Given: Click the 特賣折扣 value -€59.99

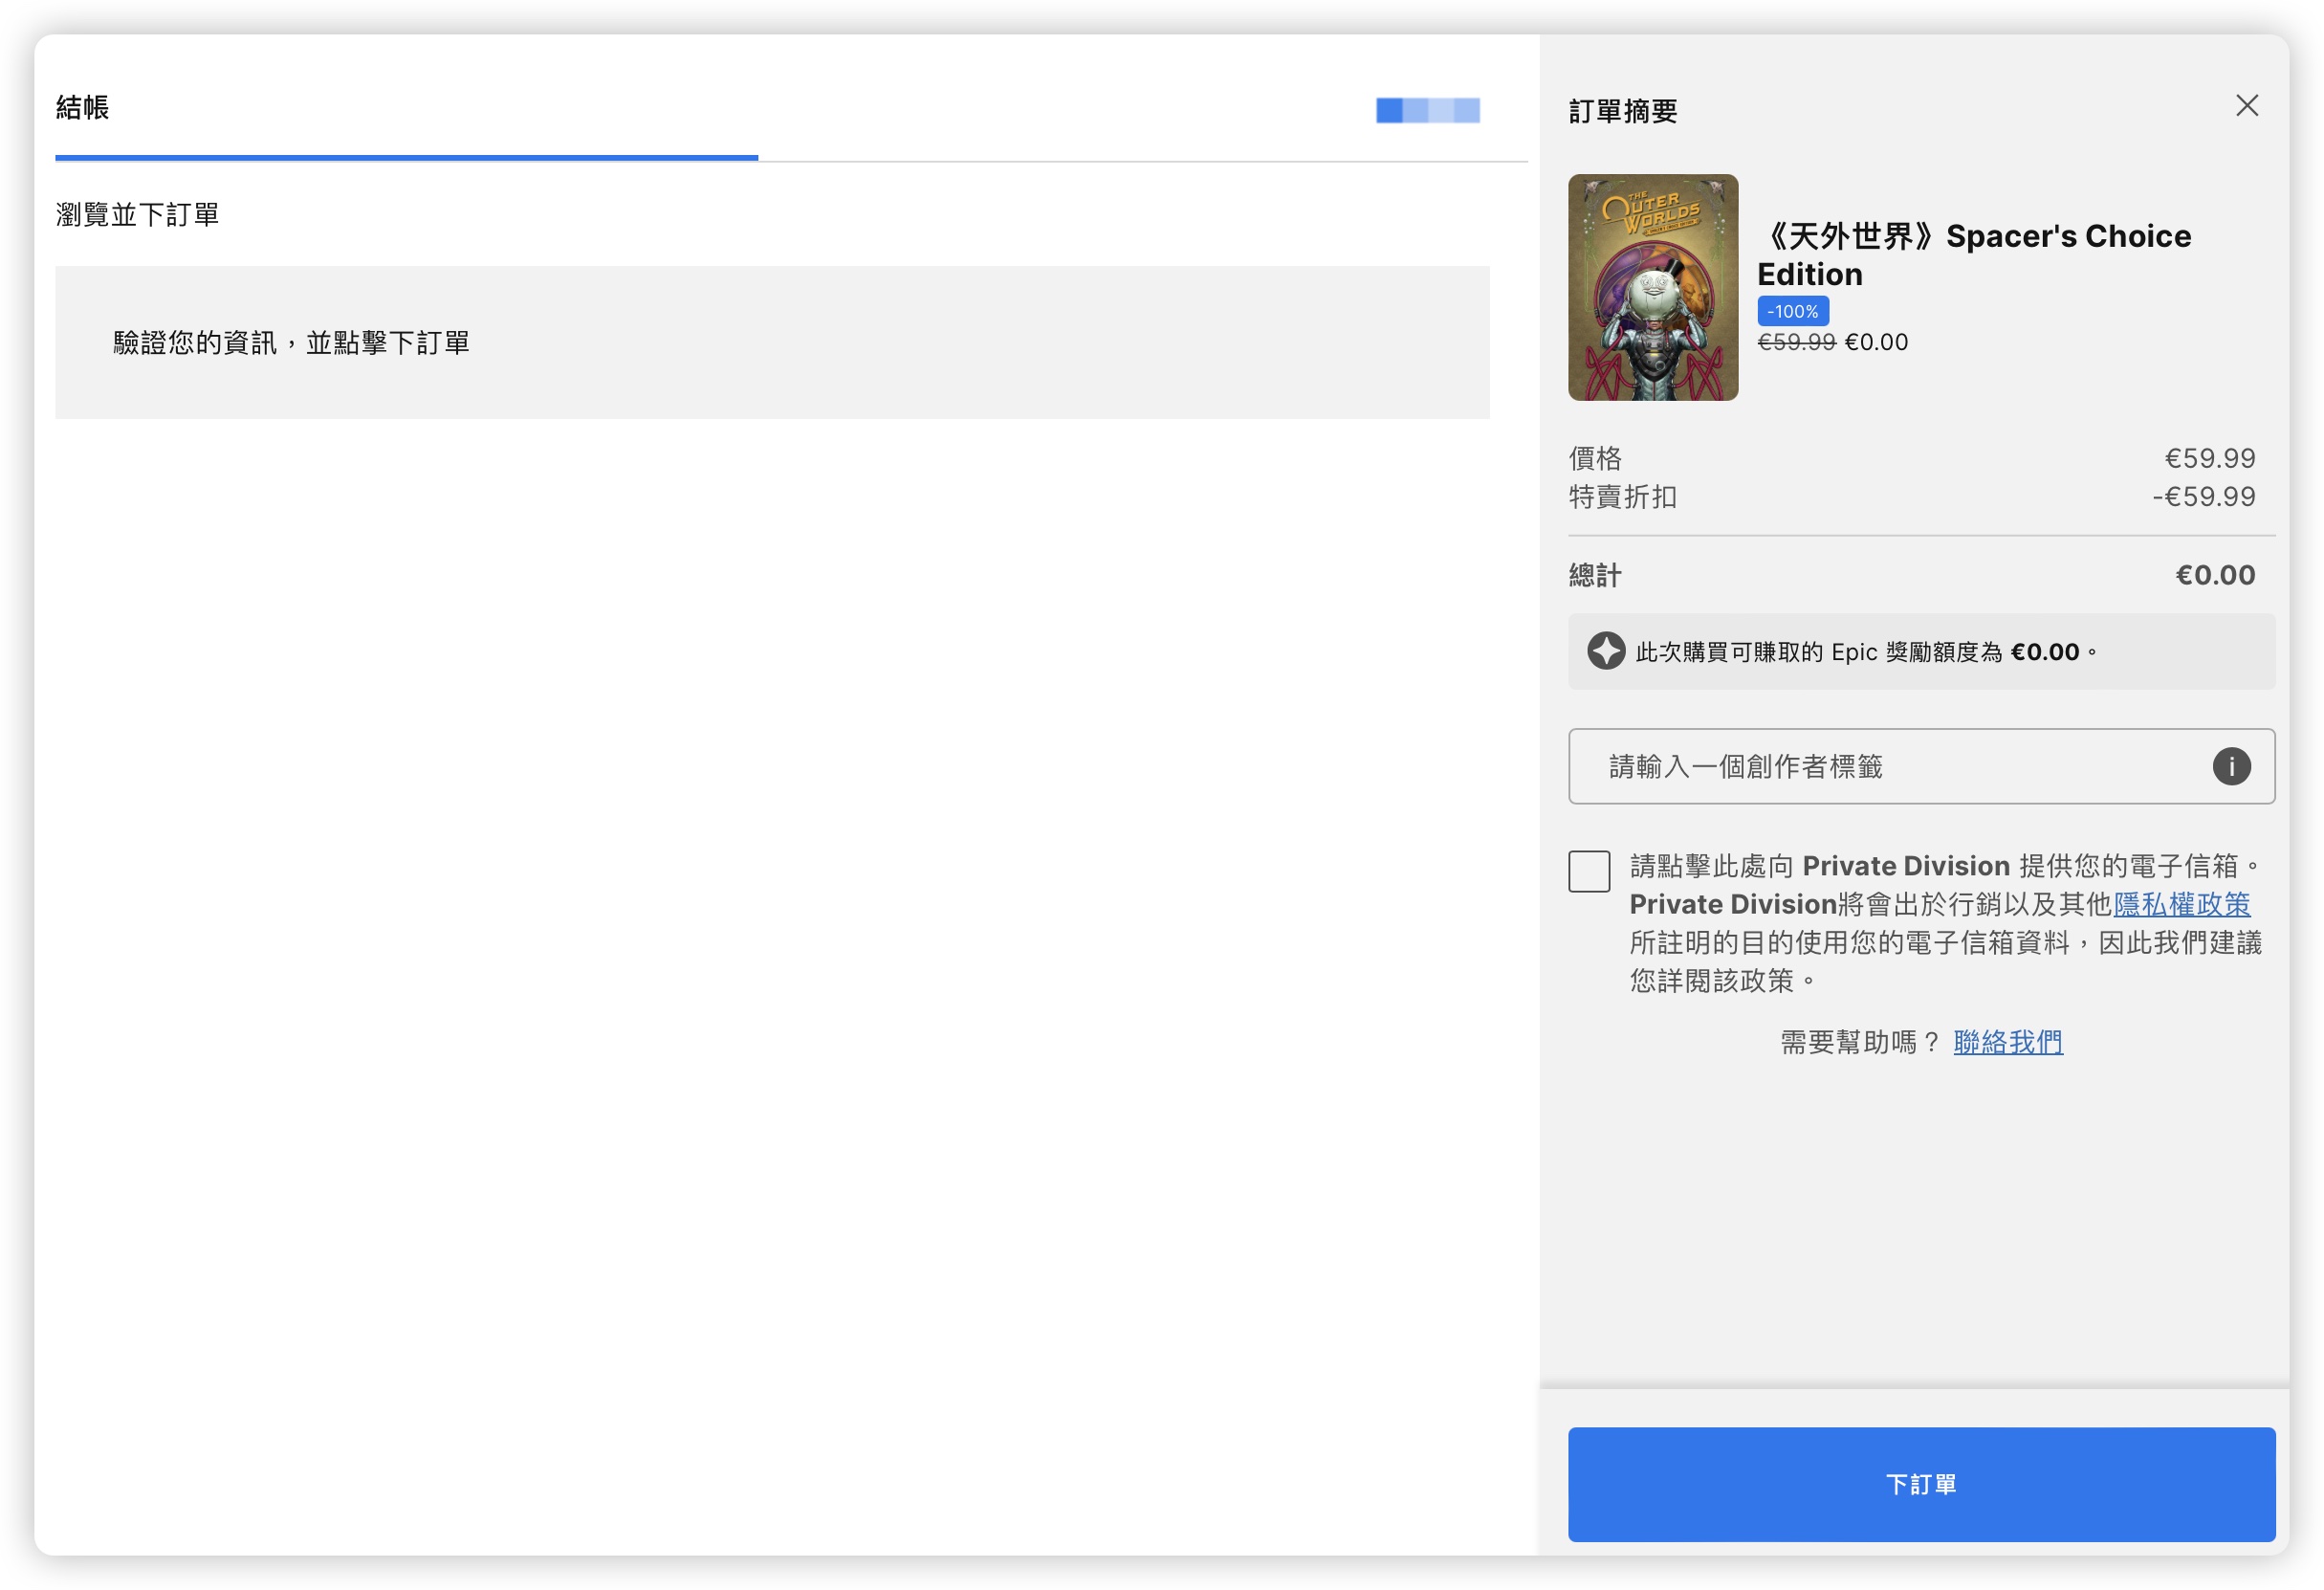Looking at the screenshot, I should (x=2203, y=497).
